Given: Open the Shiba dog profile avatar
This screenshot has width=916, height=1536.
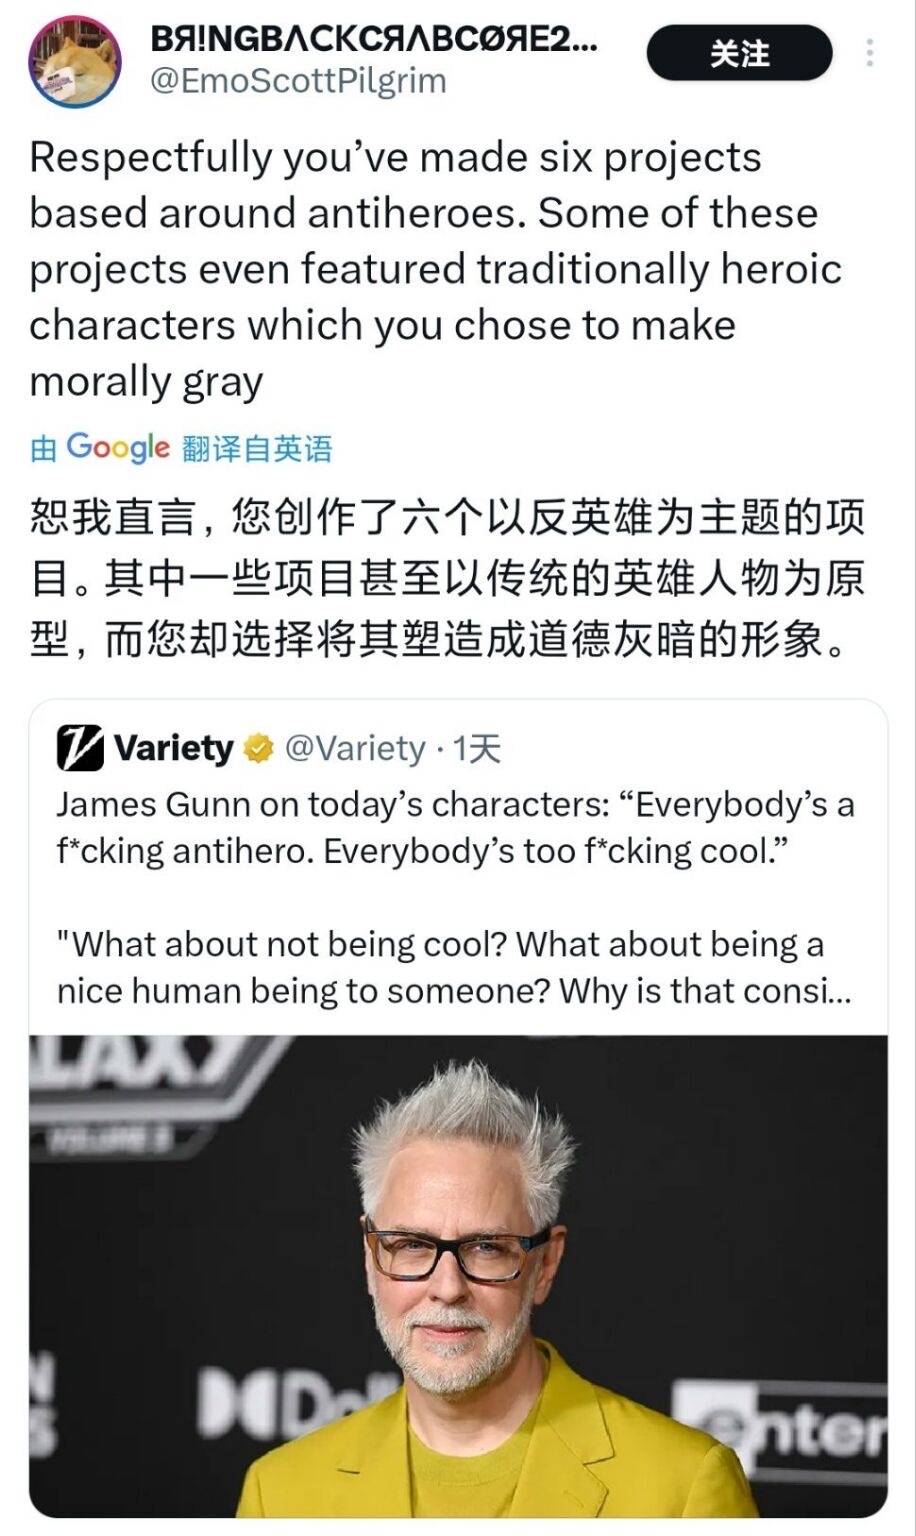Looking at the screenshot, I should [x=74, y=62].
